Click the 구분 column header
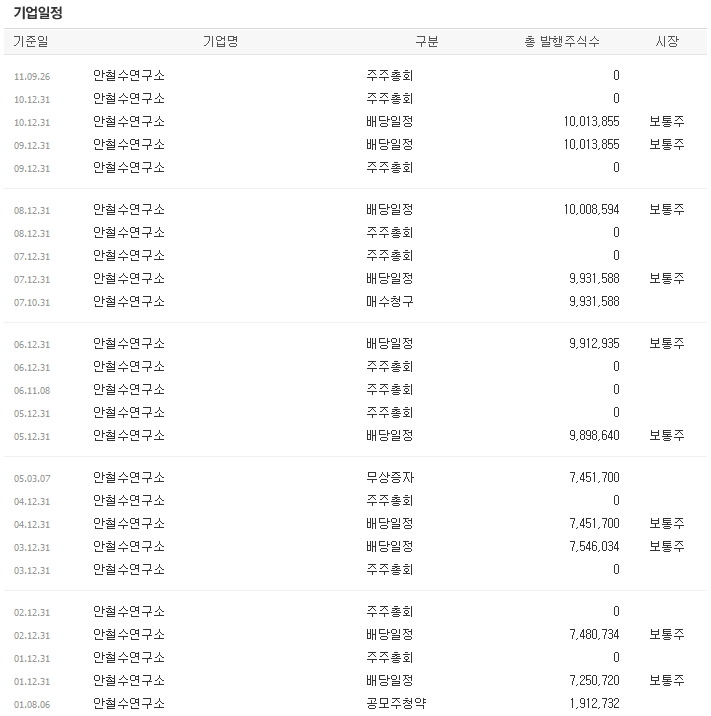This screenshot has height=716, width=711. pyautogui.click(x=427, y=42)
